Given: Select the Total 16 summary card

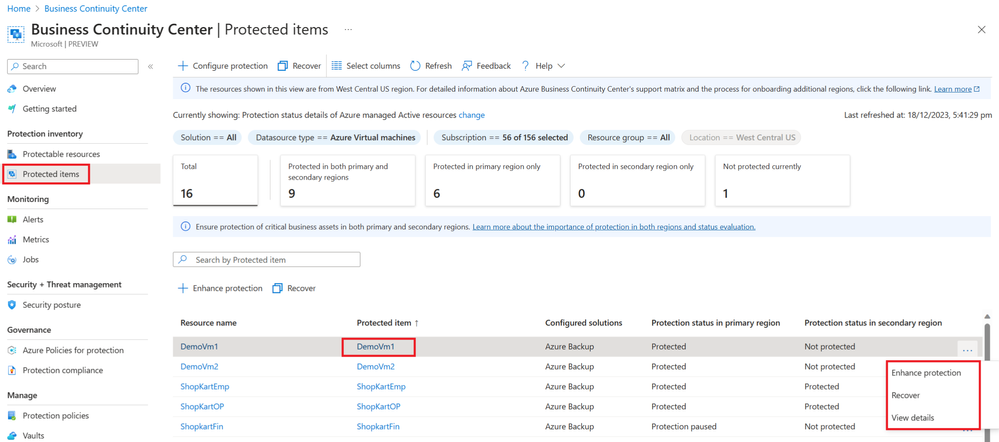Looking at the screenshot, I should pyautogui.click(x=215, y=180).
